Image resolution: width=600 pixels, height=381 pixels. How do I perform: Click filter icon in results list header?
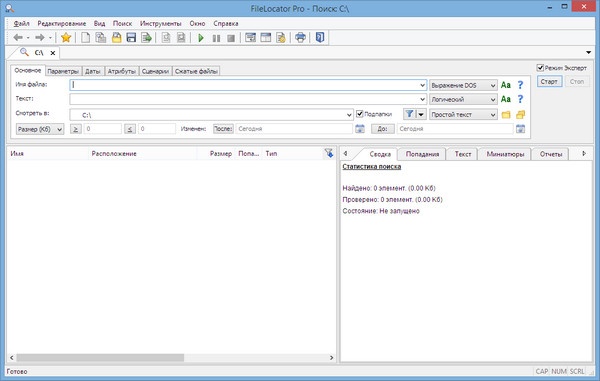(x=329, y=153)
